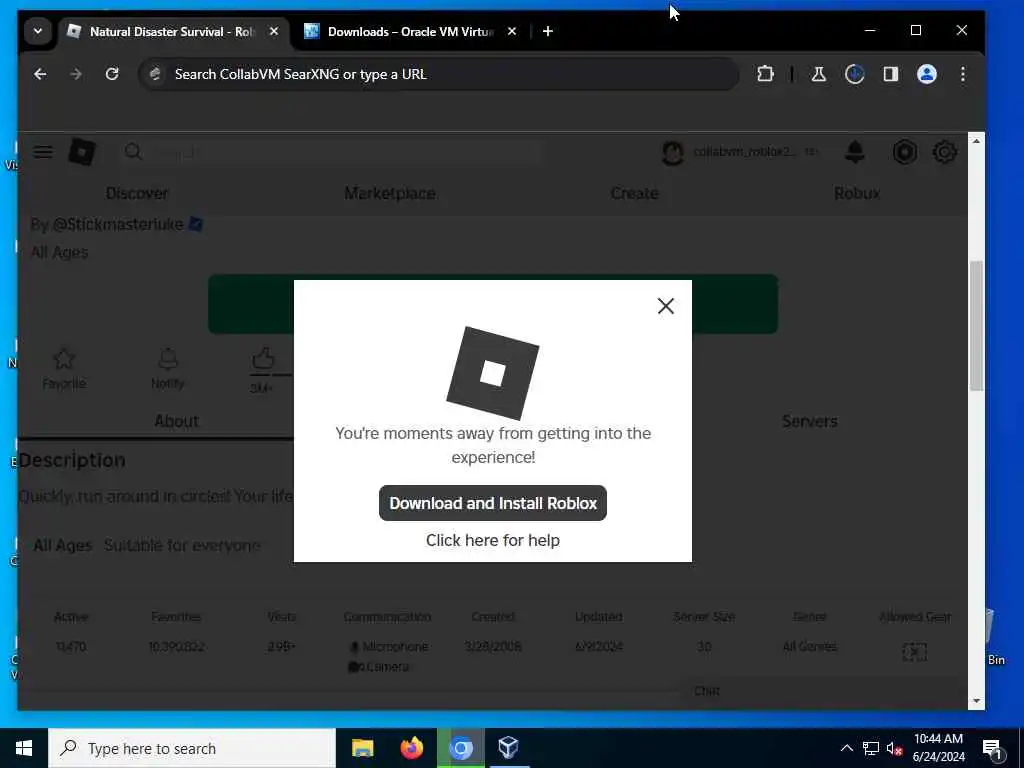Image resolution: width=1024 pixels, height=768 pixels.
Task: Go back to previous page
Action: pyautogui.click(x=40, y=74)
